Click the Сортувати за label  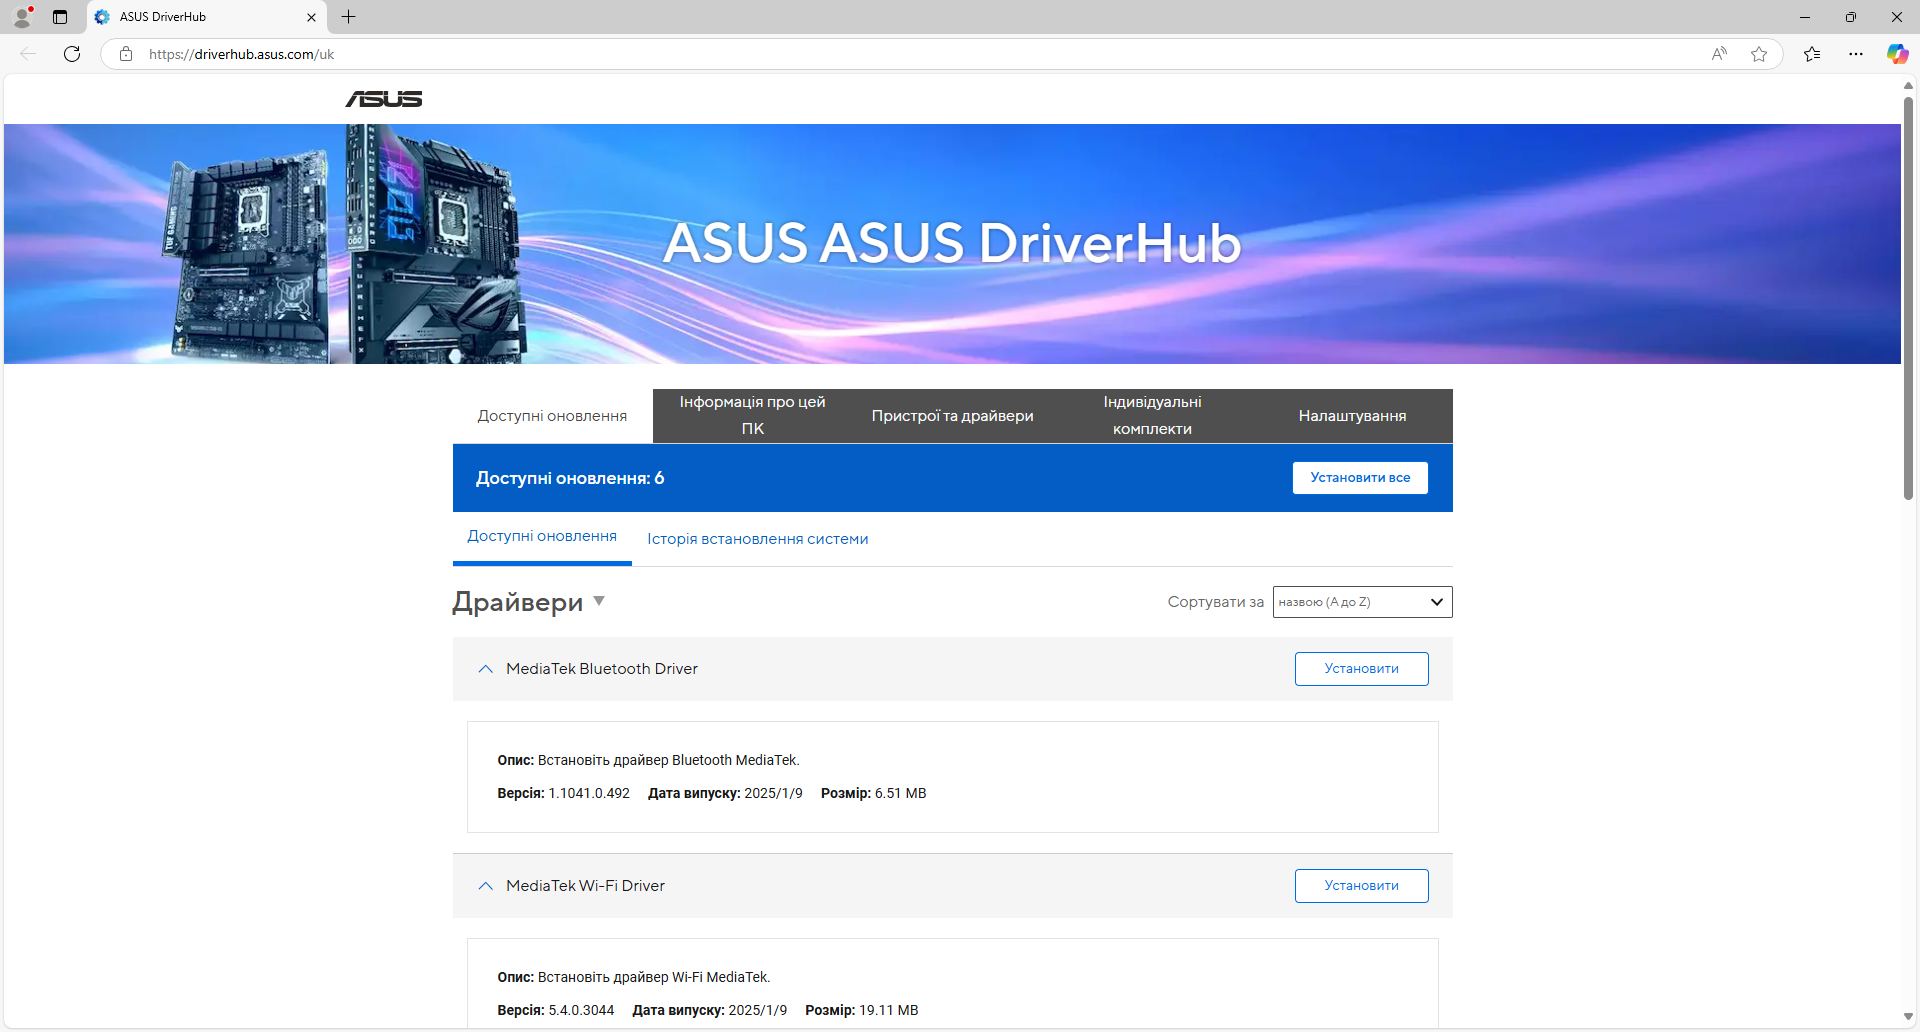1216,602
